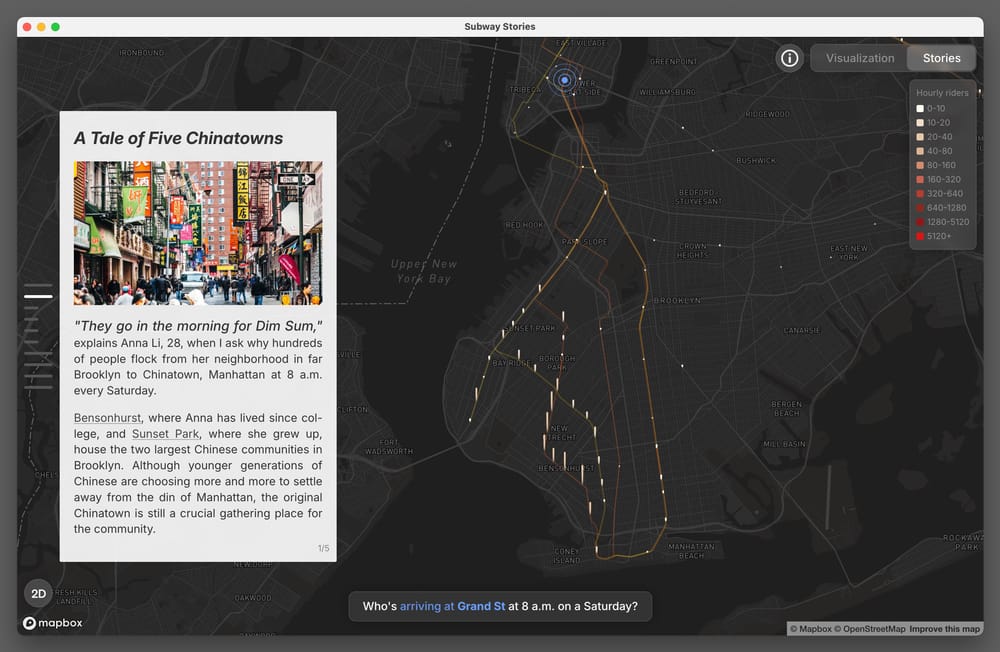
Task: Click the 0-10 hourly riders swatch
Action: (920, 108)
